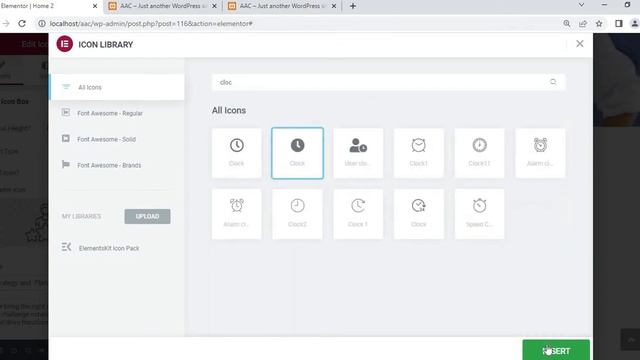
Task: Click the green Insert button
Action: click(556, 350)
